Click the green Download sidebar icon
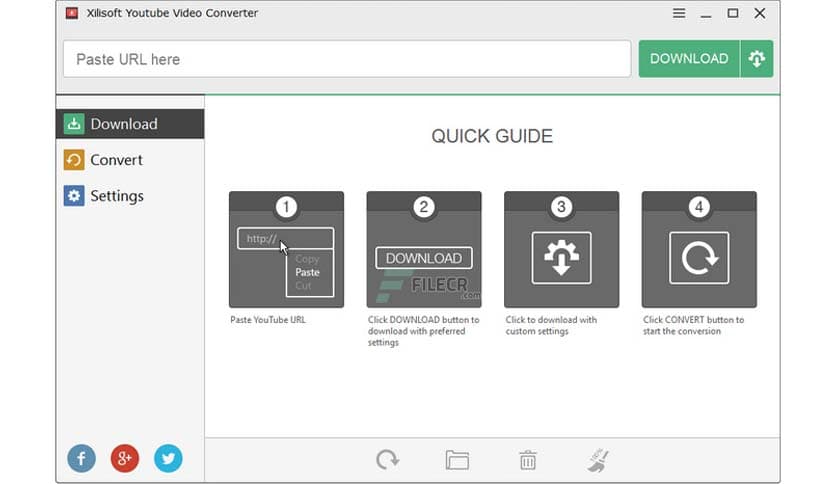 pos(74,124)
